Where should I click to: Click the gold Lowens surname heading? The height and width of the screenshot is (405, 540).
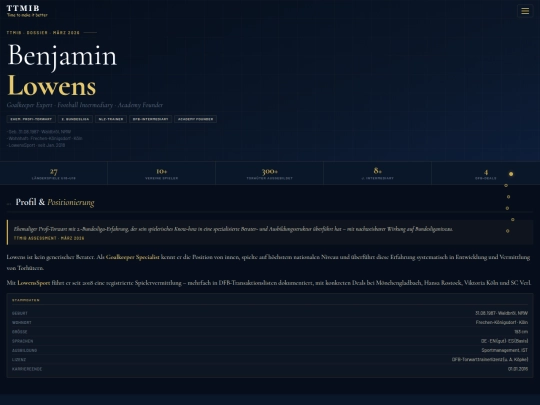pyautogui.click(x=52, y=86)
